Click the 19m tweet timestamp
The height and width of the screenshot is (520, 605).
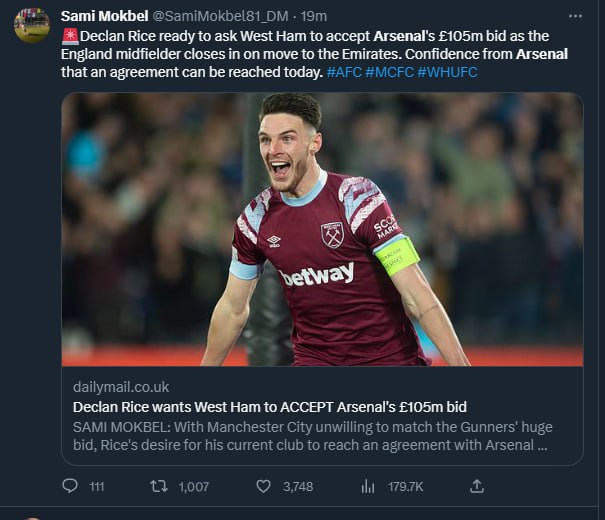tap(314, 16)
